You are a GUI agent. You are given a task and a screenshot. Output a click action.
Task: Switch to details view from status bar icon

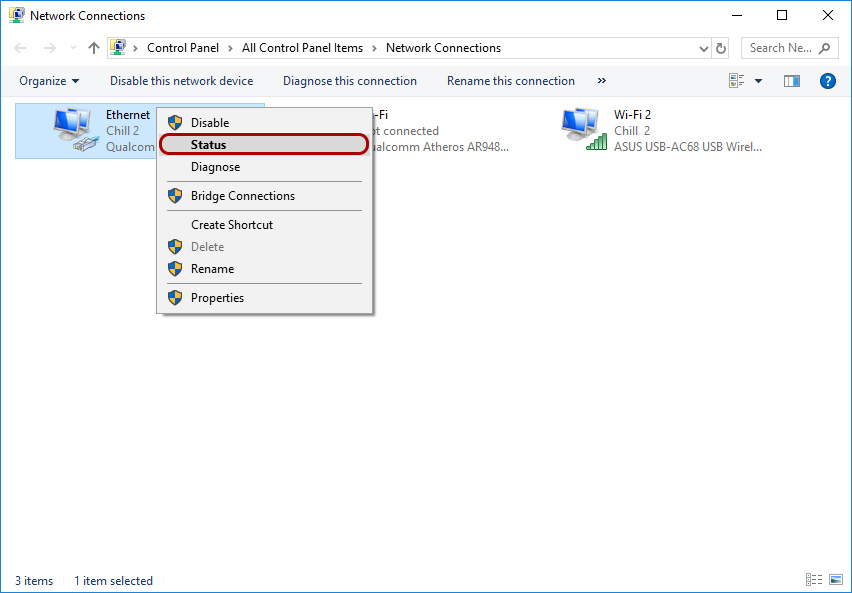[814, 579]
